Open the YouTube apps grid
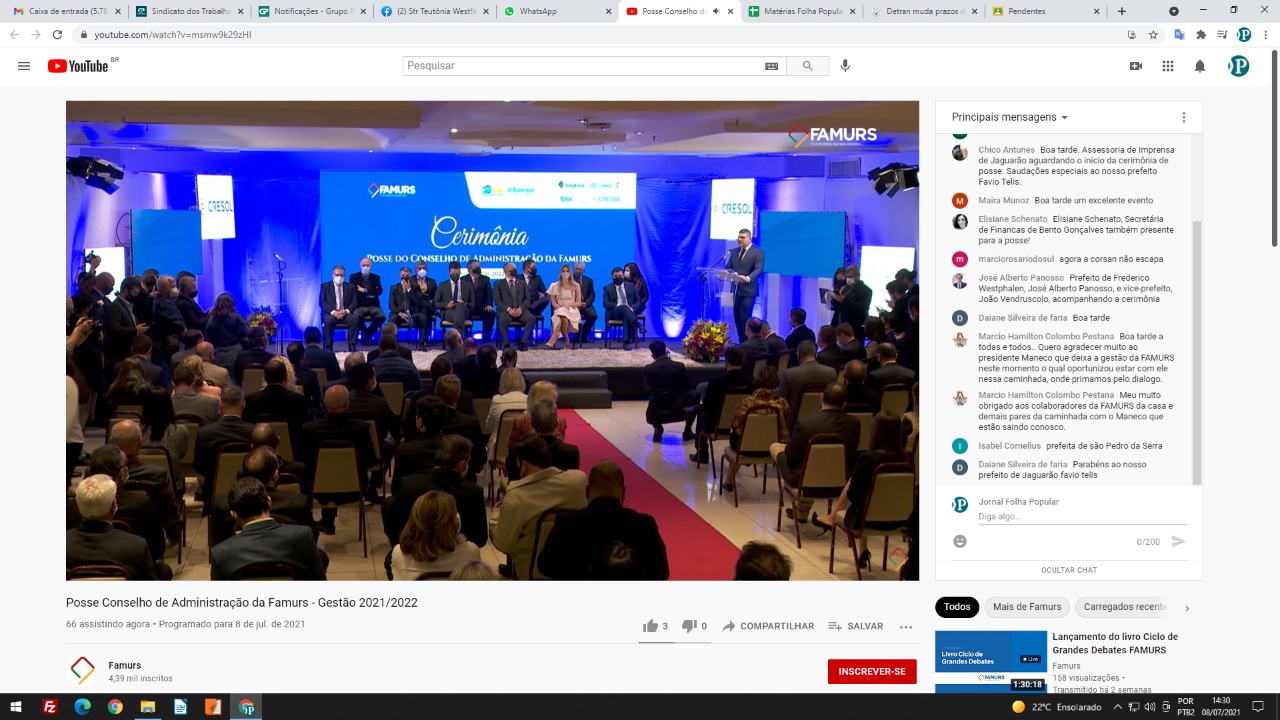The width and height of the screenshot is (1280, 720). click(1167, 66)
